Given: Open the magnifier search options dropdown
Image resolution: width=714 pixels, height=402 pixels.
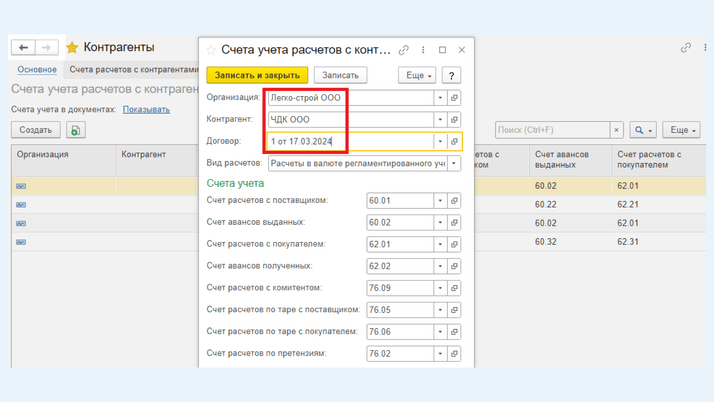Looking at the screenshot, I should pos(643,130).
